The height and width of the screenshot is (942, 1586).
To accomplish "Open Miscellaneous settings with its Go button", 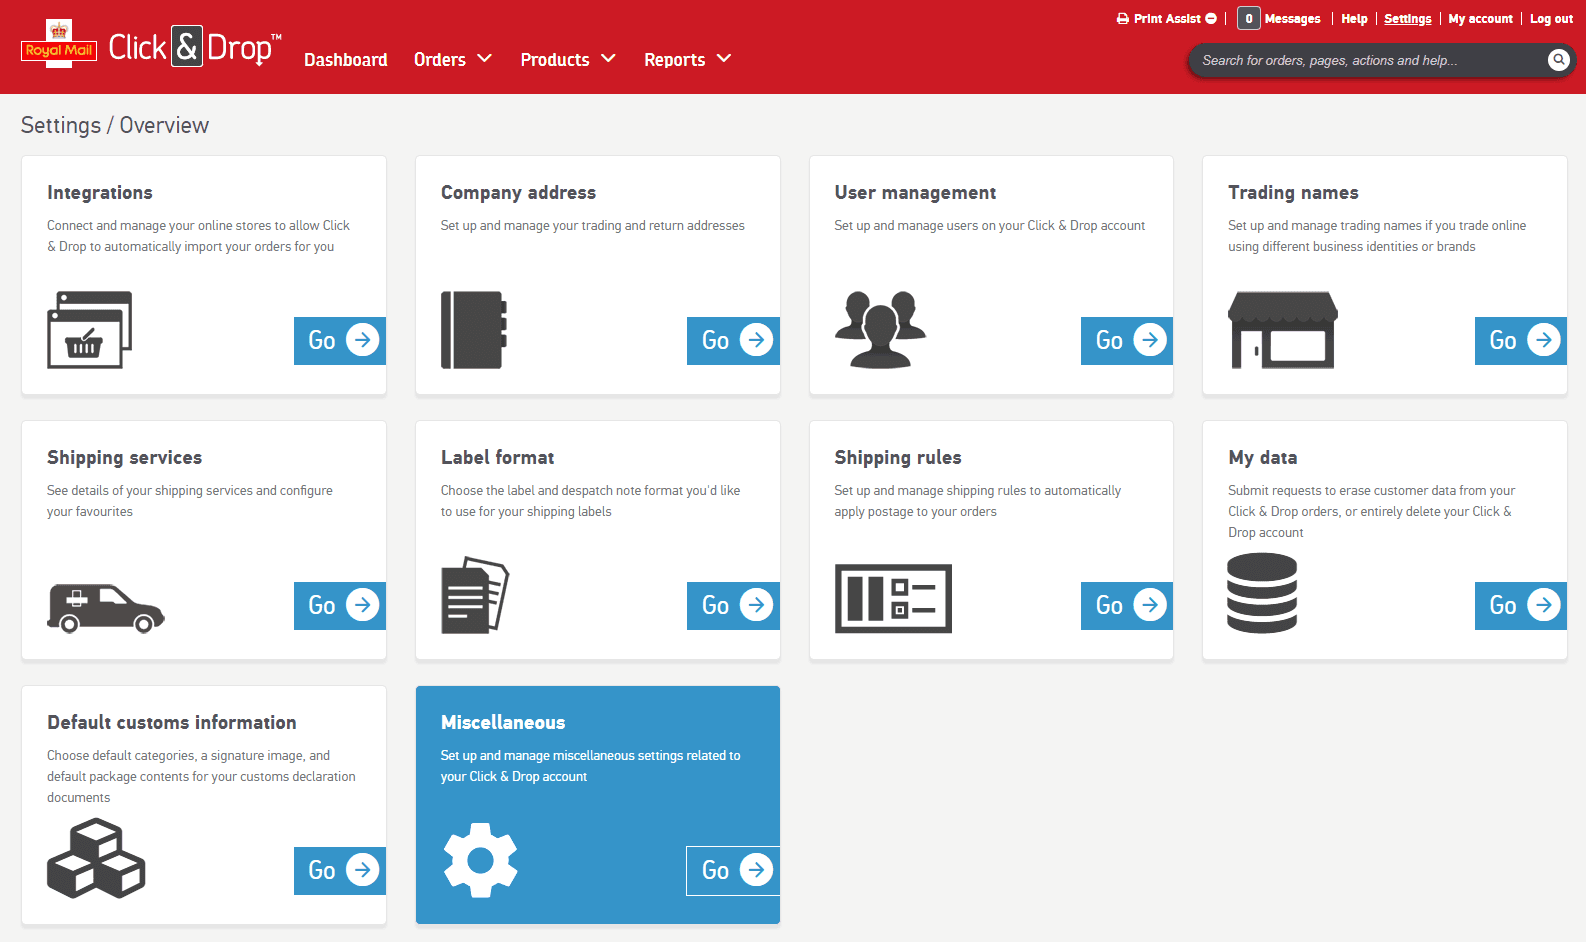I will [x=733, y=871].
